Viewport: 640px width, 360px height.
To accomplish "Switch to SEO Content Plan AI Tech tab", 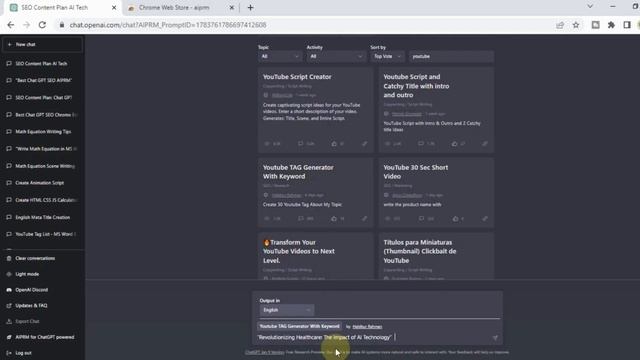I will (63, 8).
